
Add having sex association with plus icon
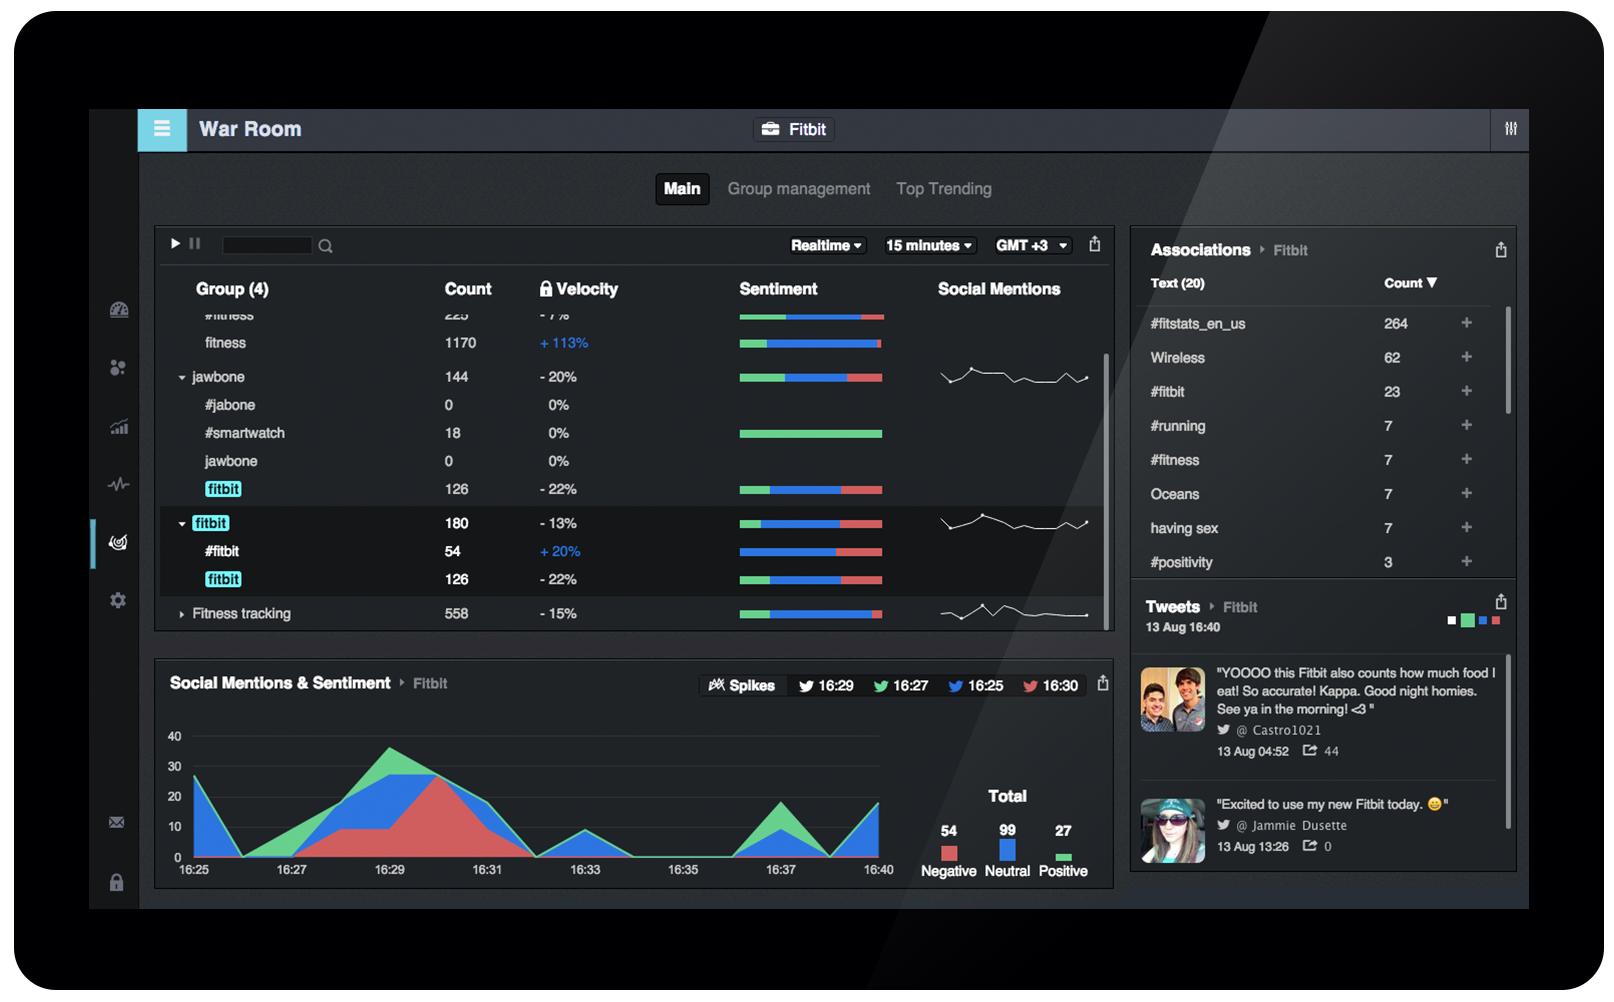[1467, 527]
